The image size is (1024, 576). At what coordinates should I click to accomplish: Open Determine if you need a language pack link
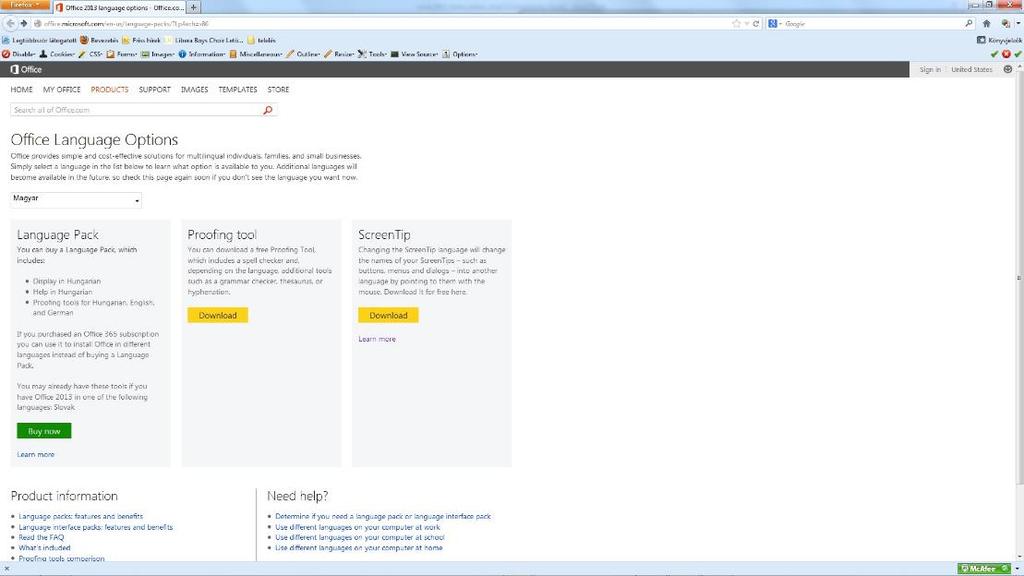383,517
